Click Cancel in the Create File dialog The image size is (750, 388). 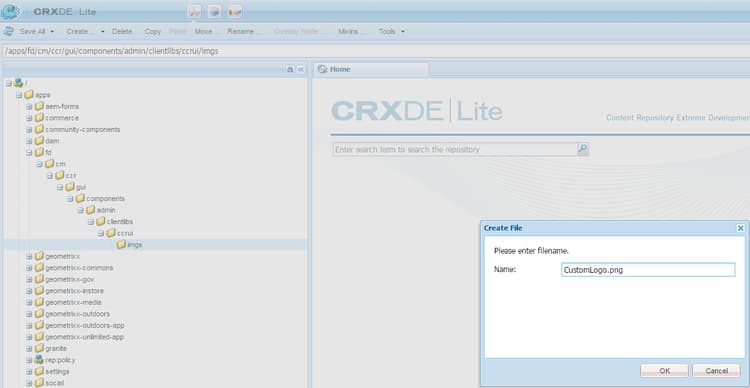717,371
